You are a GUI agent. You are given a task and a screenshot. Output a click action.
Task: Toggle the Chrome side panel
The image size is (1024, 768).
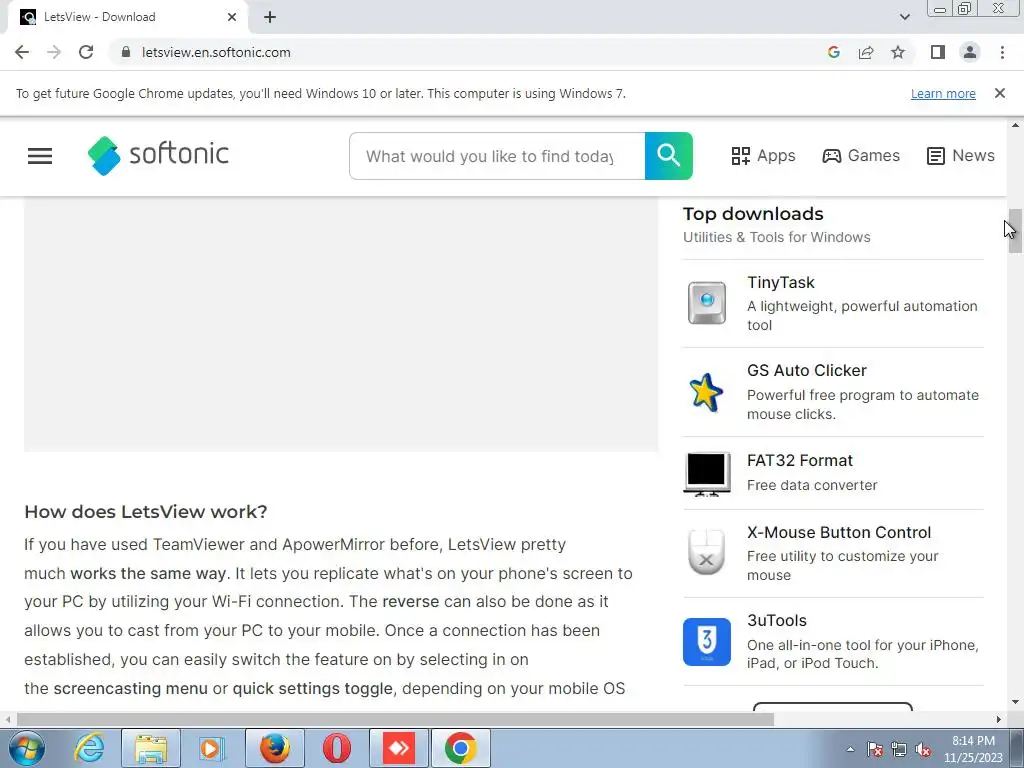pos(938,52)
